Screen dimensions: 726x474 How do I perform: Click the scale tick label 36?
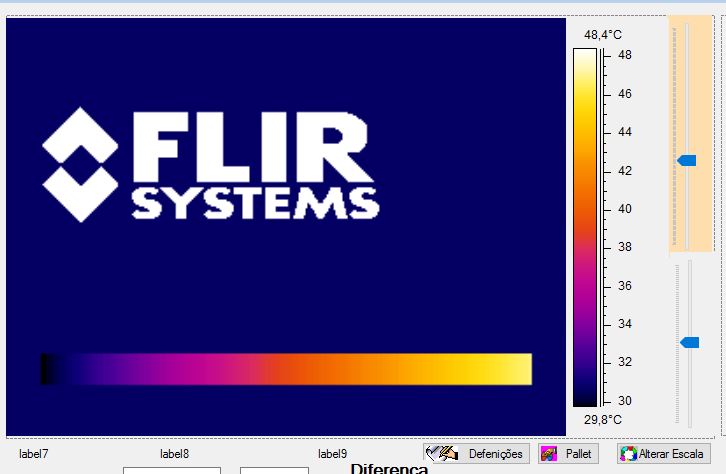[625, 286]
